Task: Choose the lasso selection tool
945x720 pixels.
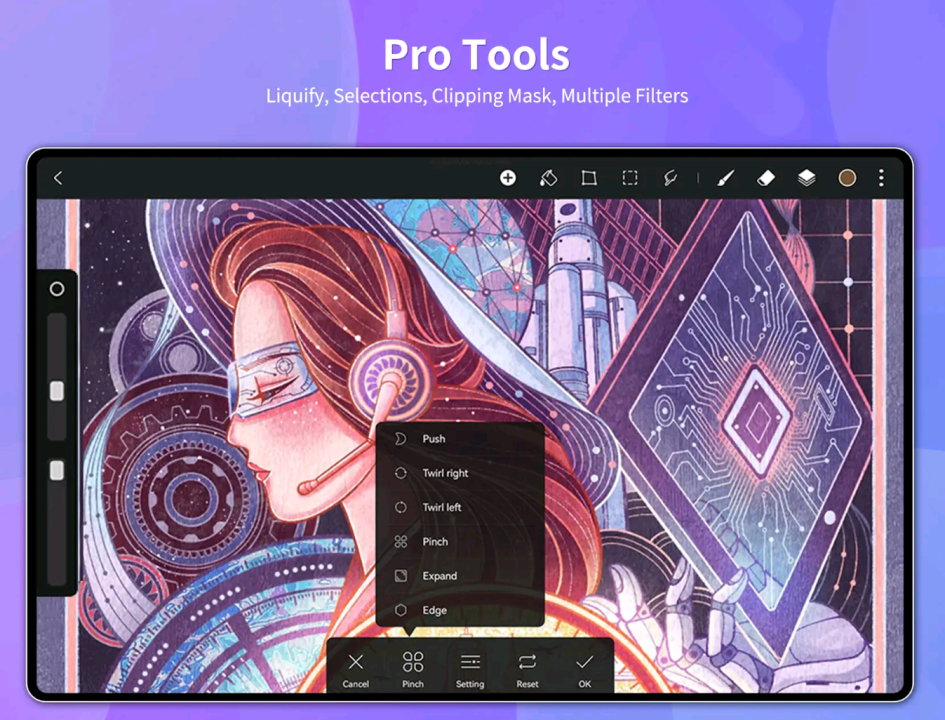Action: 670,178
